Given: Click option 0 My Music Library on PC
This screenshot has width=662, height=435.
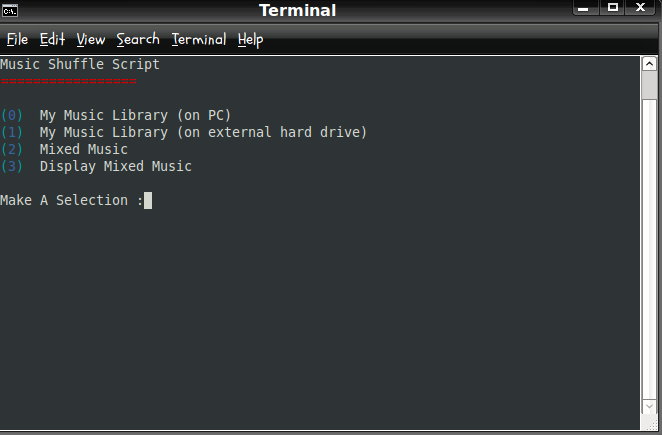Looking at the screenshot, I should tap(116, 115).
